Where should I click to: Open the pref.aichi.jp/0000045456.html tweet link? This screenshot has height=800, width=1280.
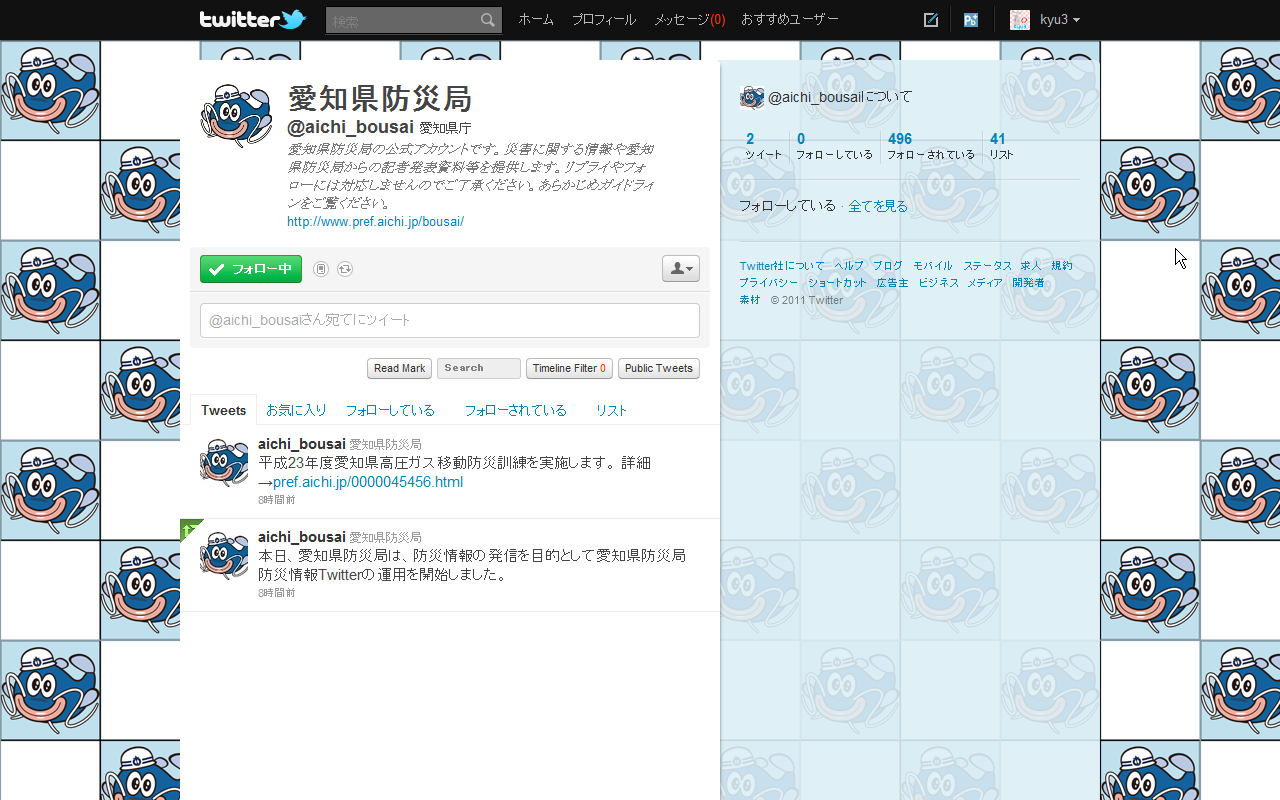pyautogui.click(x=368, y=482)
